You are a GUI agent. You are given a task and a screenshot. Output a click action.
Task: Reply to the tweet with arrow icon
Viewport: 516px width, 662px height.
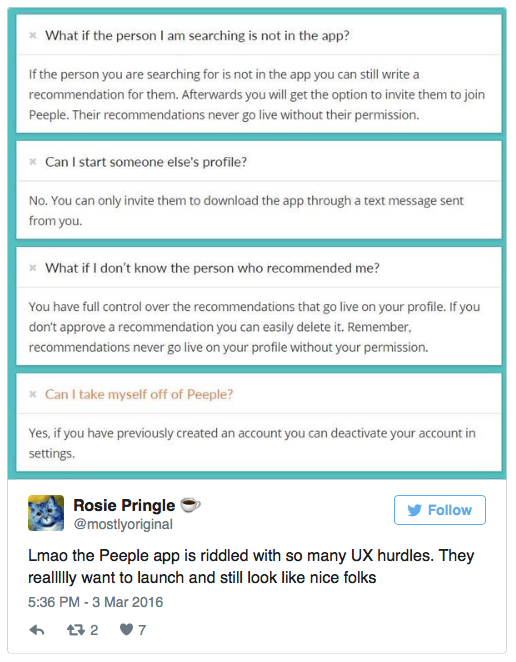pos(37,630)
